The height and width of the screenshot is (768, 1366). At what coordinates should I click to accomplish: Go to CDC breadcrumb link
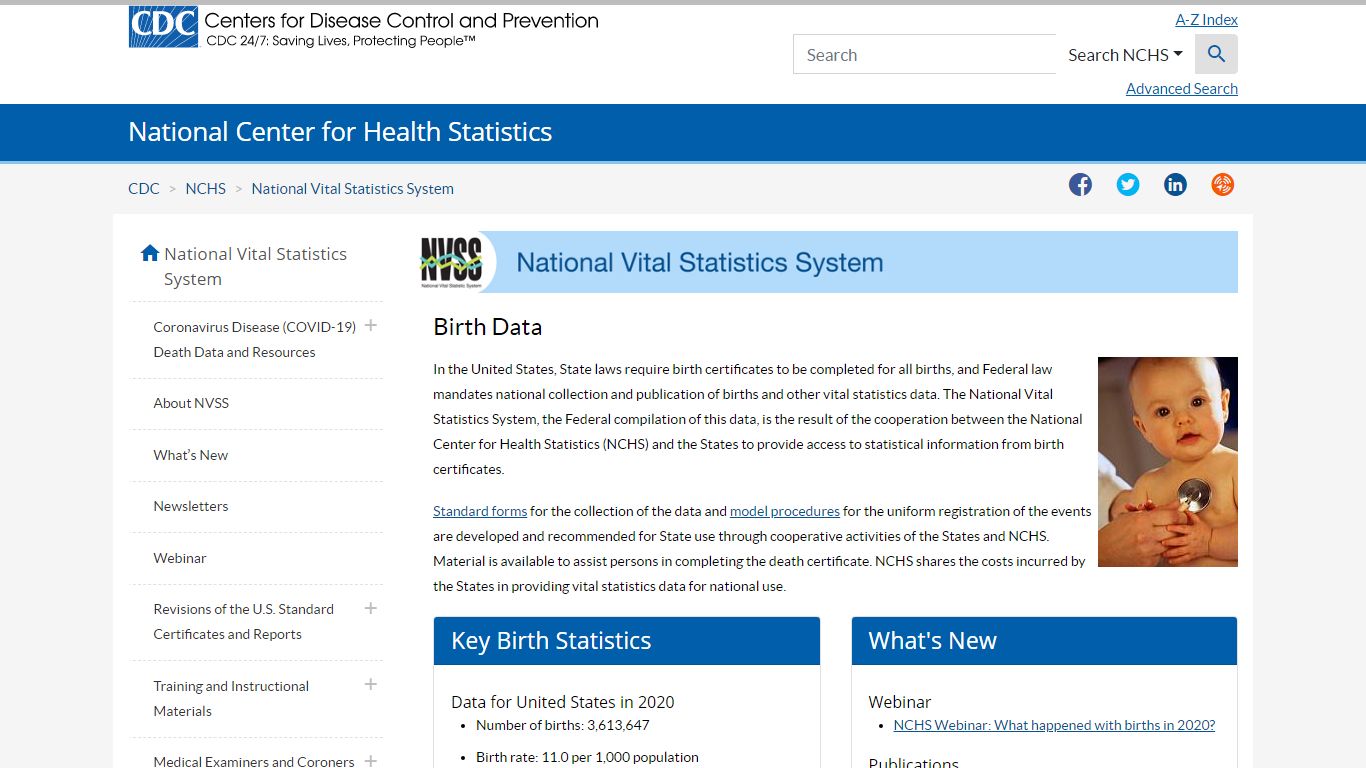[x=144, y=188]
